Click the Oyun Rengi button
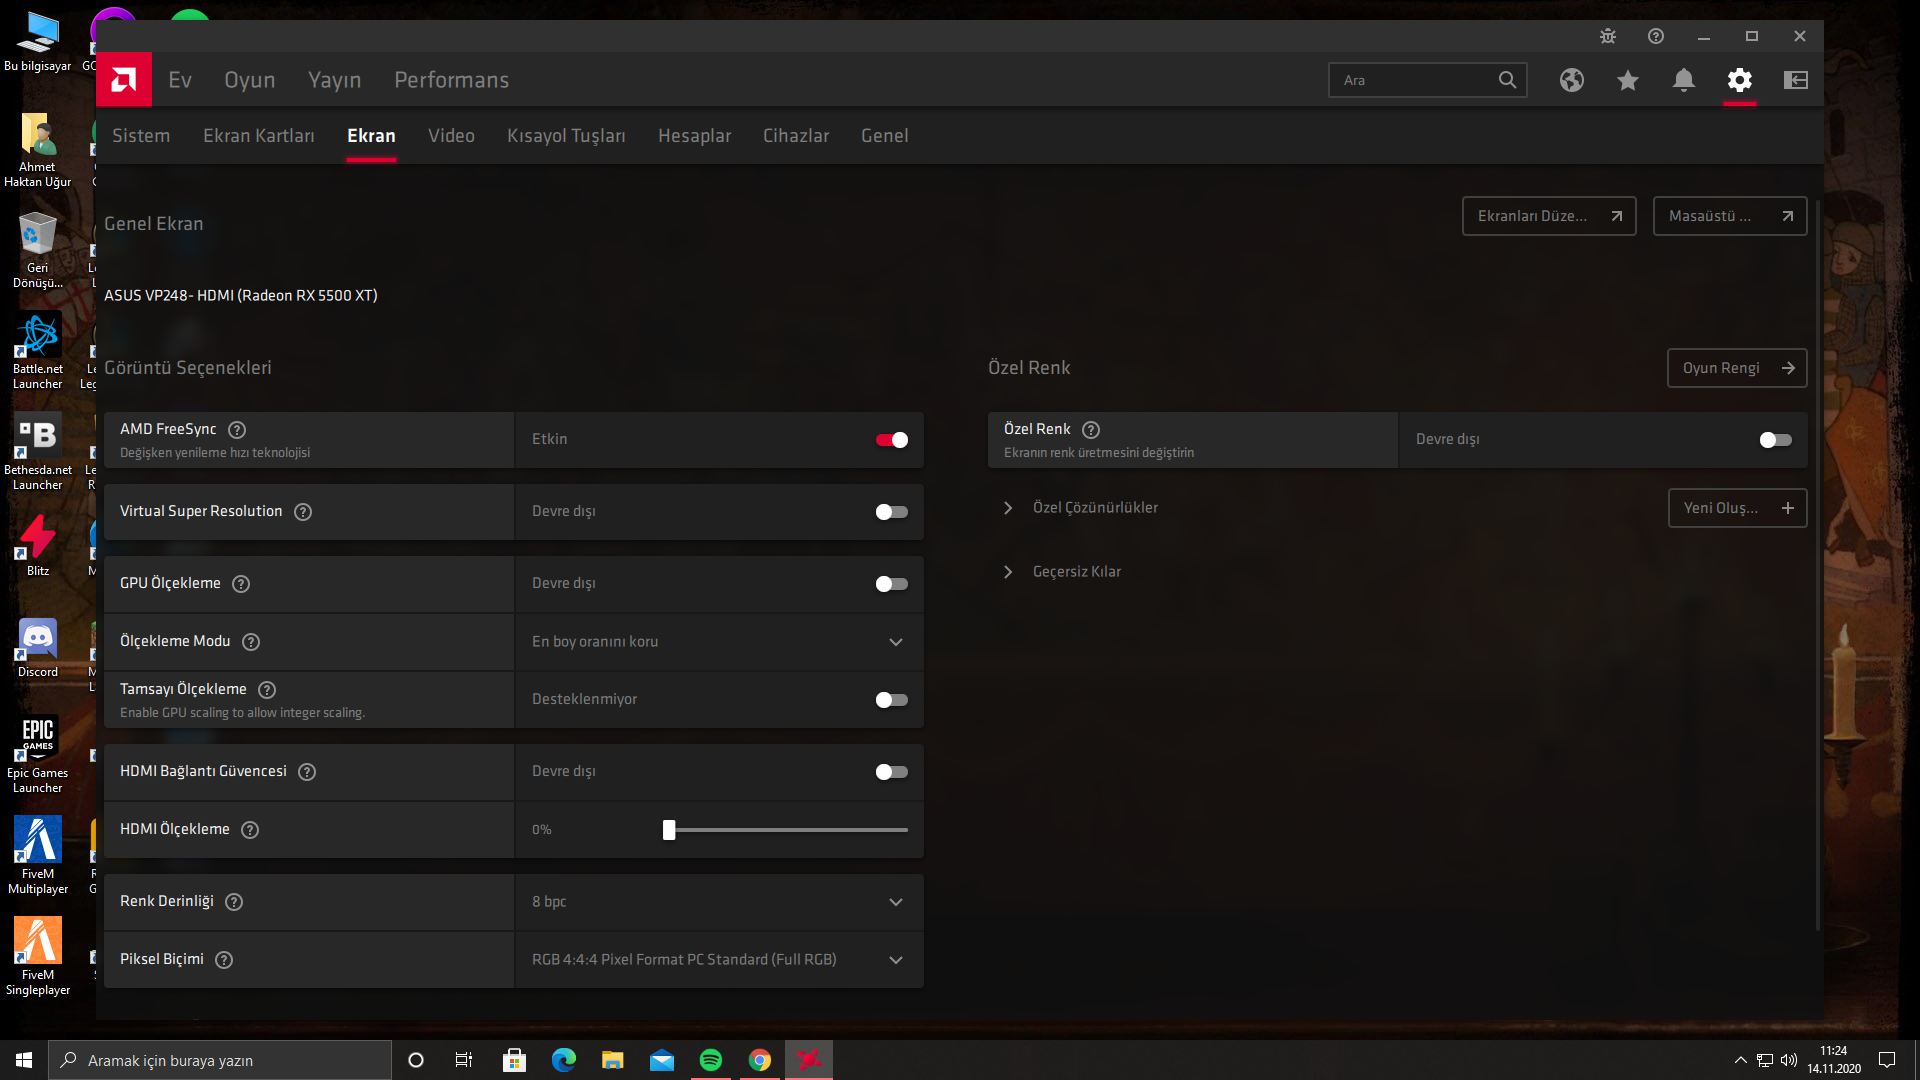This screenshot has height=1080, width=1920. point(1736,368)
